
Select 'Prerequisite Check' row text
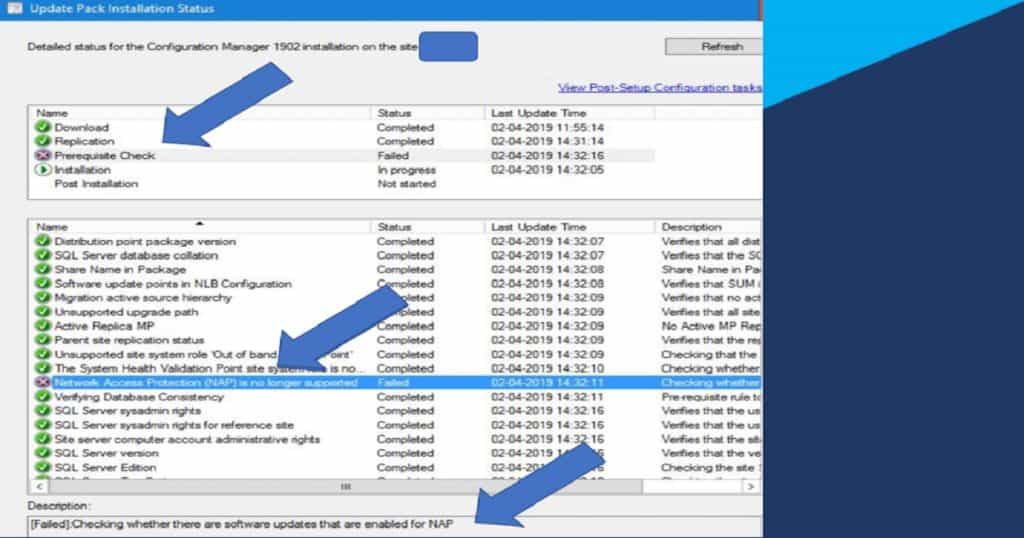[104, 155]
